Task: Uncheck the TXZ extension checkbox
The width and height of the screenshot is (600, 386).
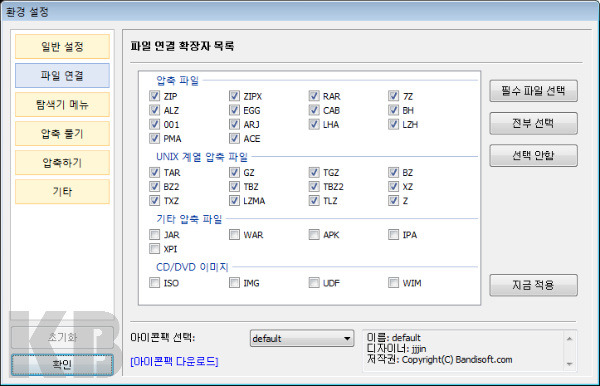Action: pos(155,200)
